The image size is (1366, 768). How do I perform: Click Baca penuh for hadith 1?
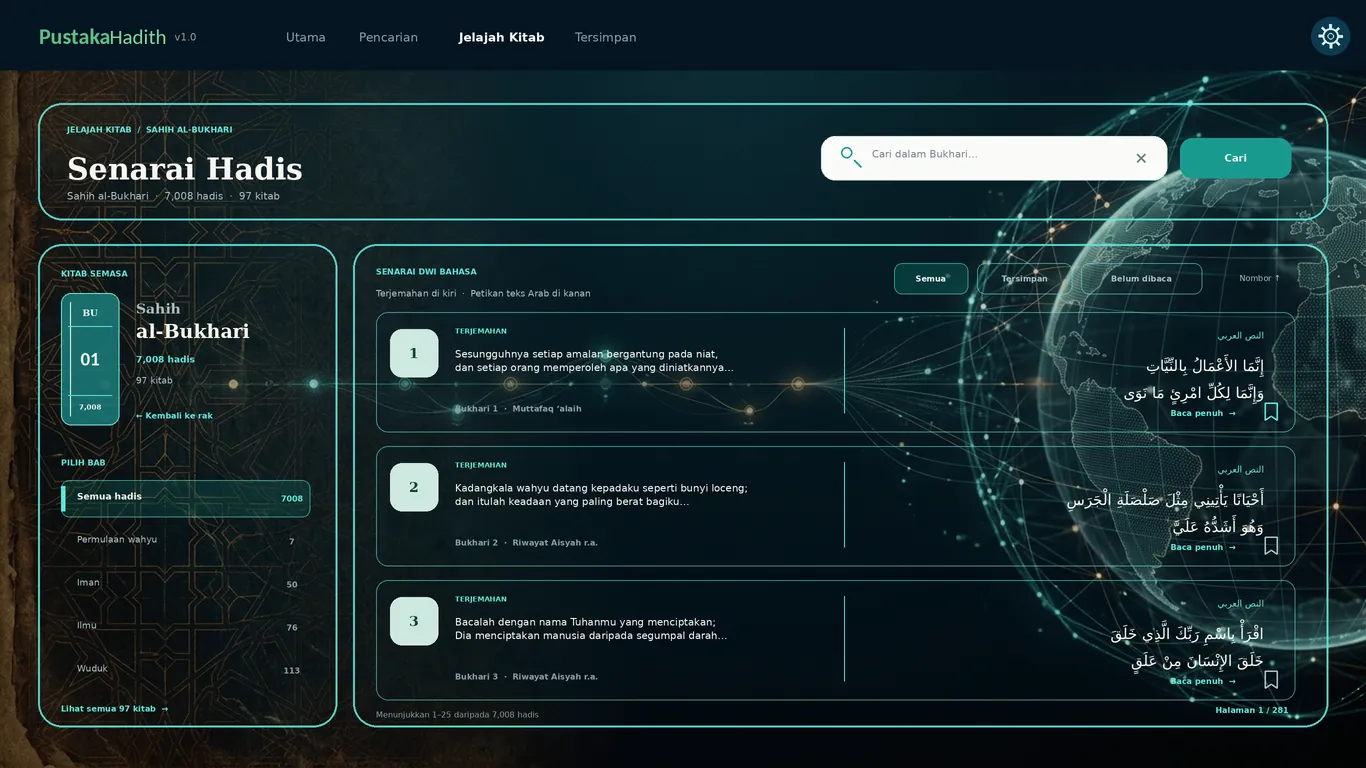tap(1203, 413)
